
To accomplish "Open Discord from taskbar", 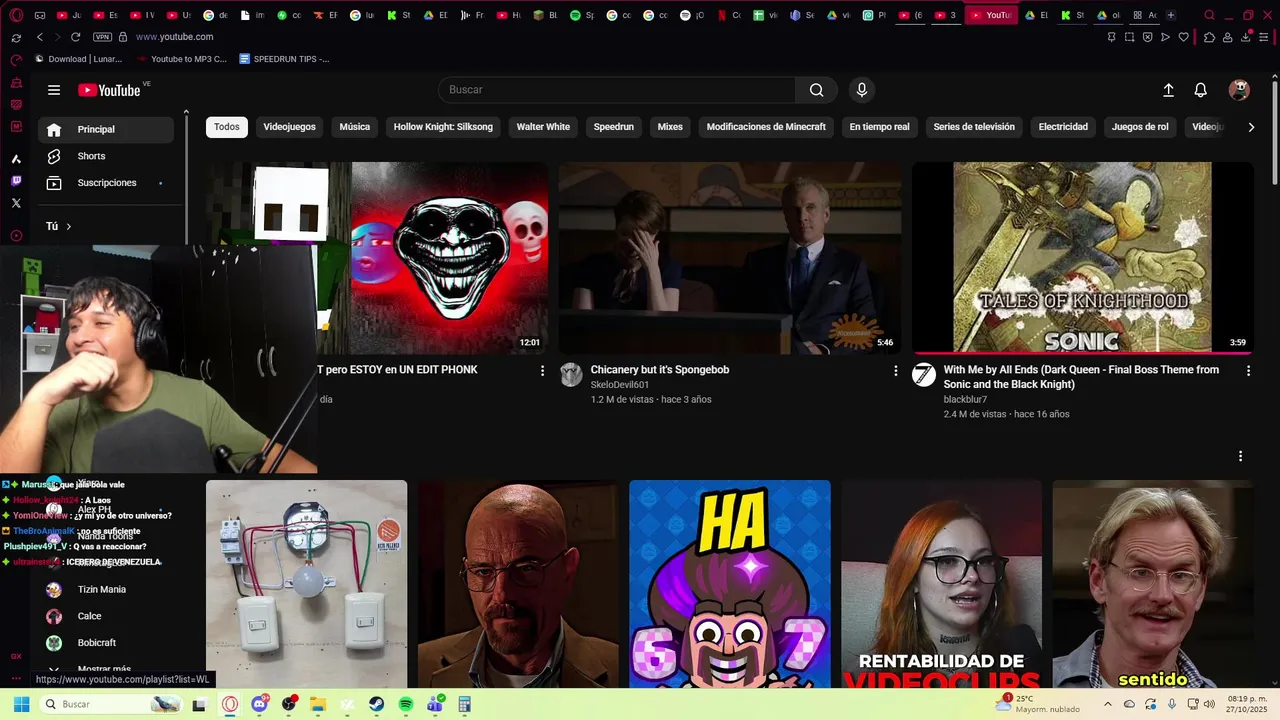I will pos(260,704).
